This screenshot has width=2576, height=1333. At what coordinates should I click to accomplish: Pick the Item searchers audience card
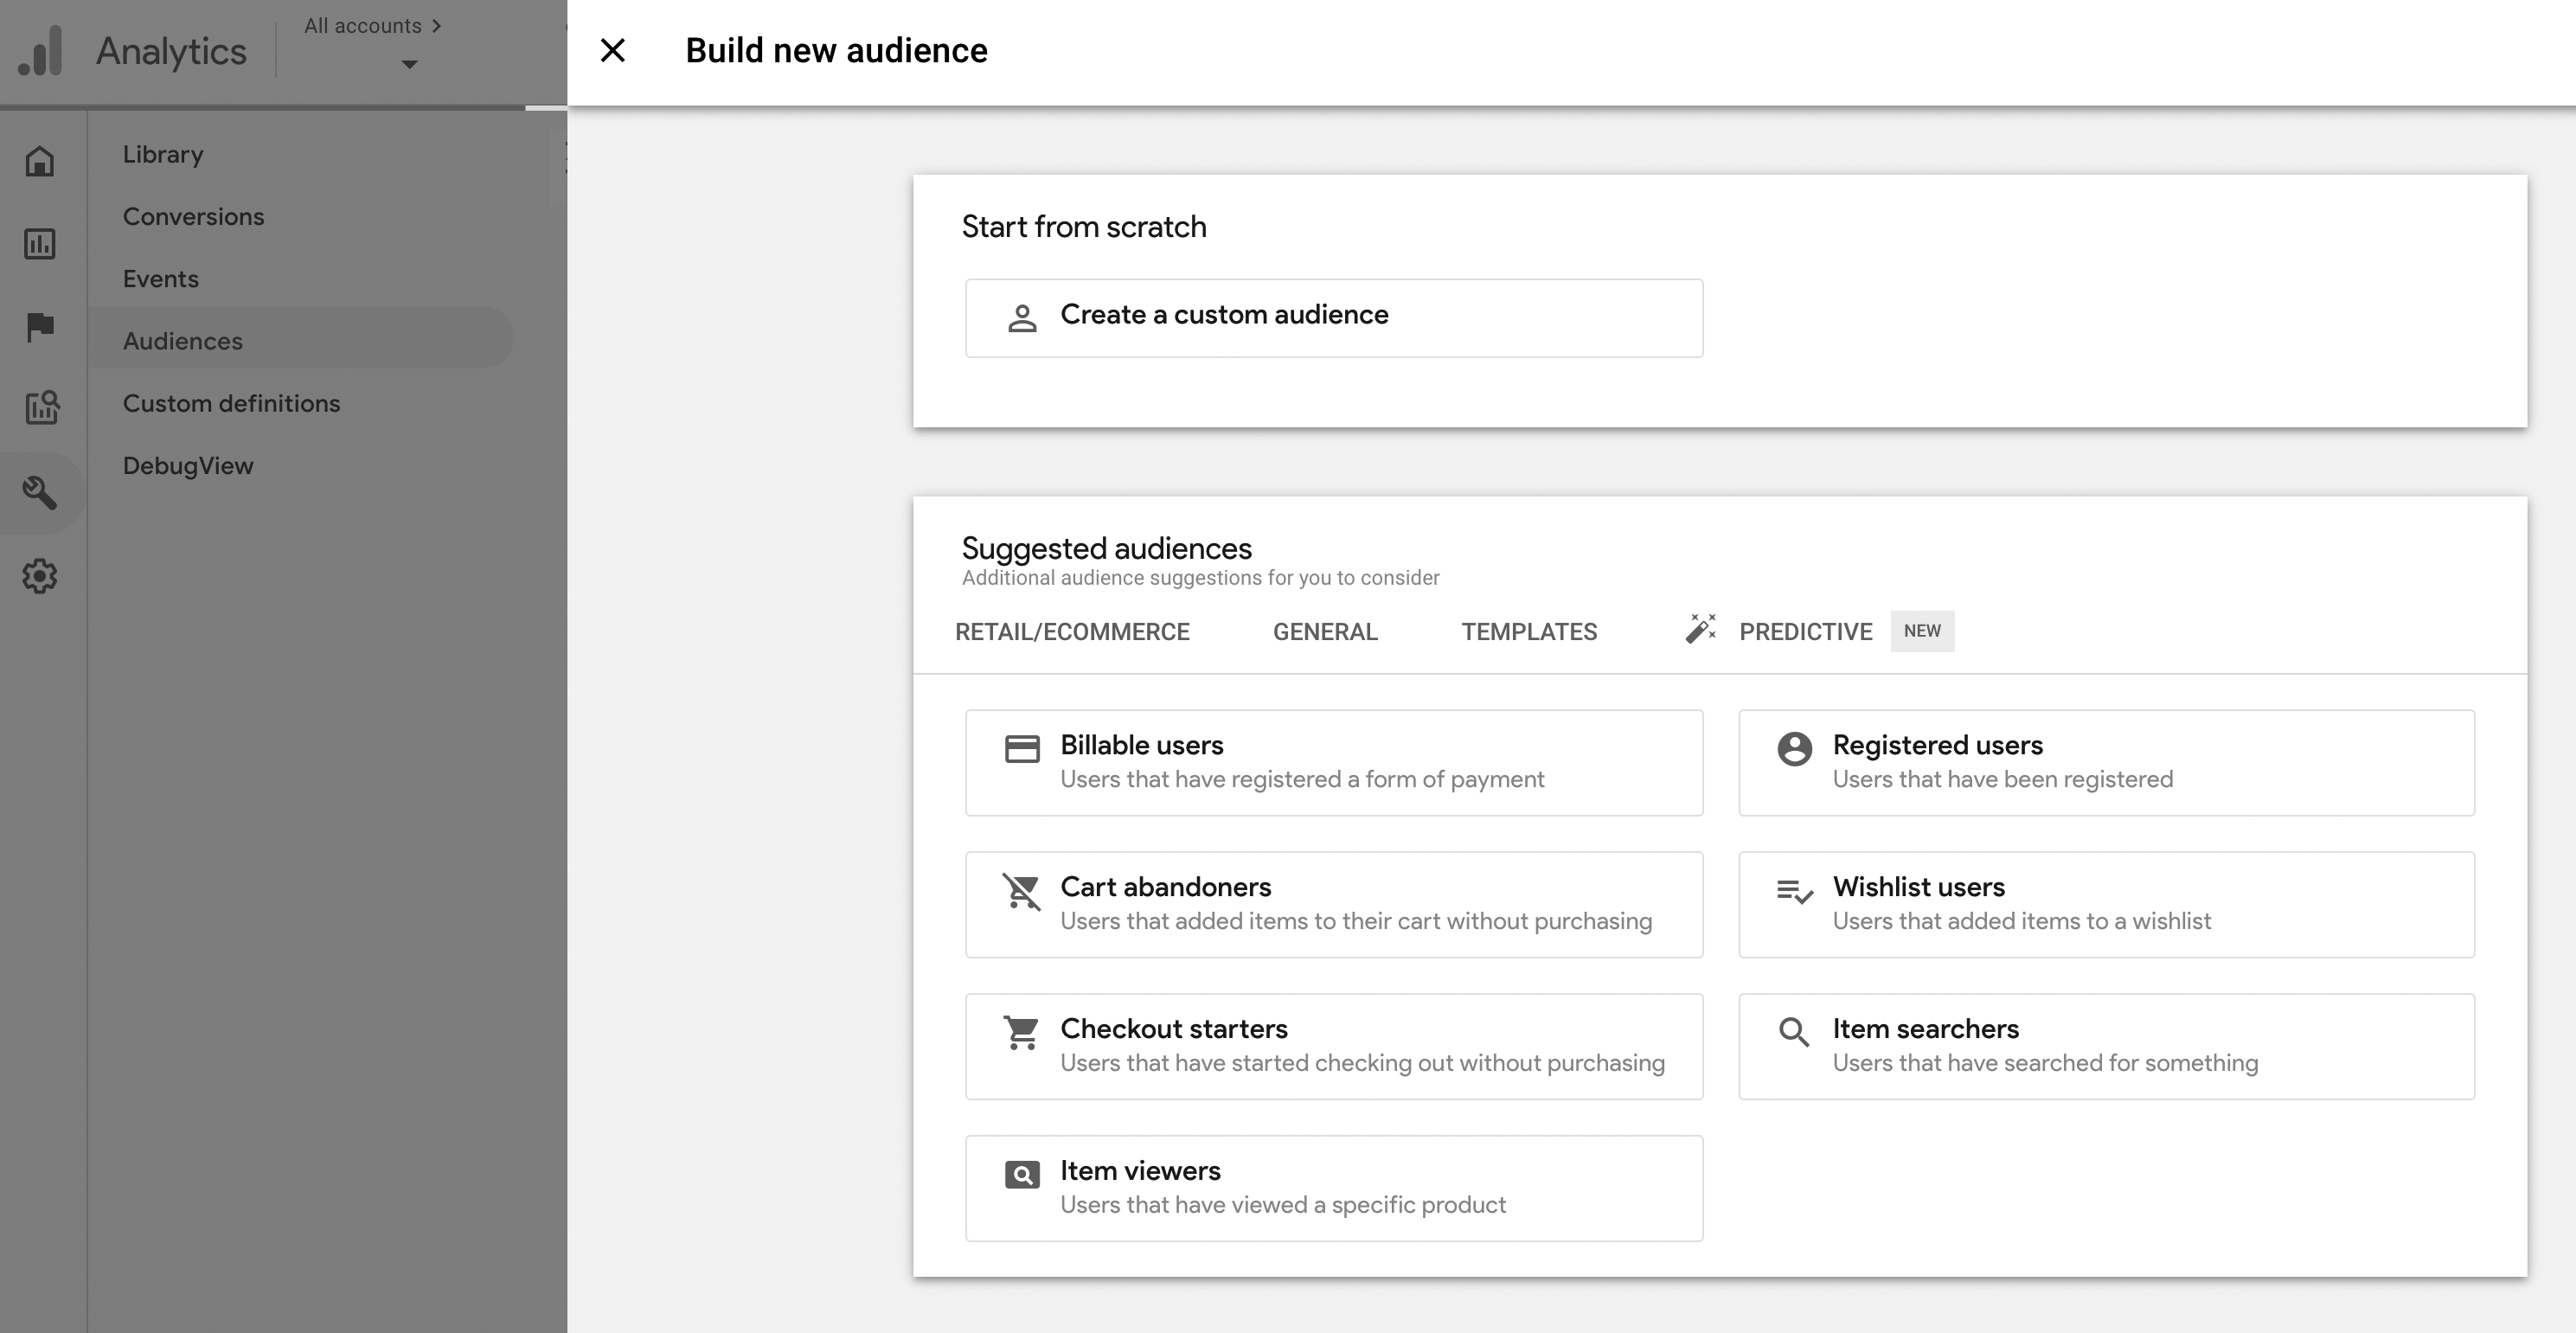tap(2106, 1046)
